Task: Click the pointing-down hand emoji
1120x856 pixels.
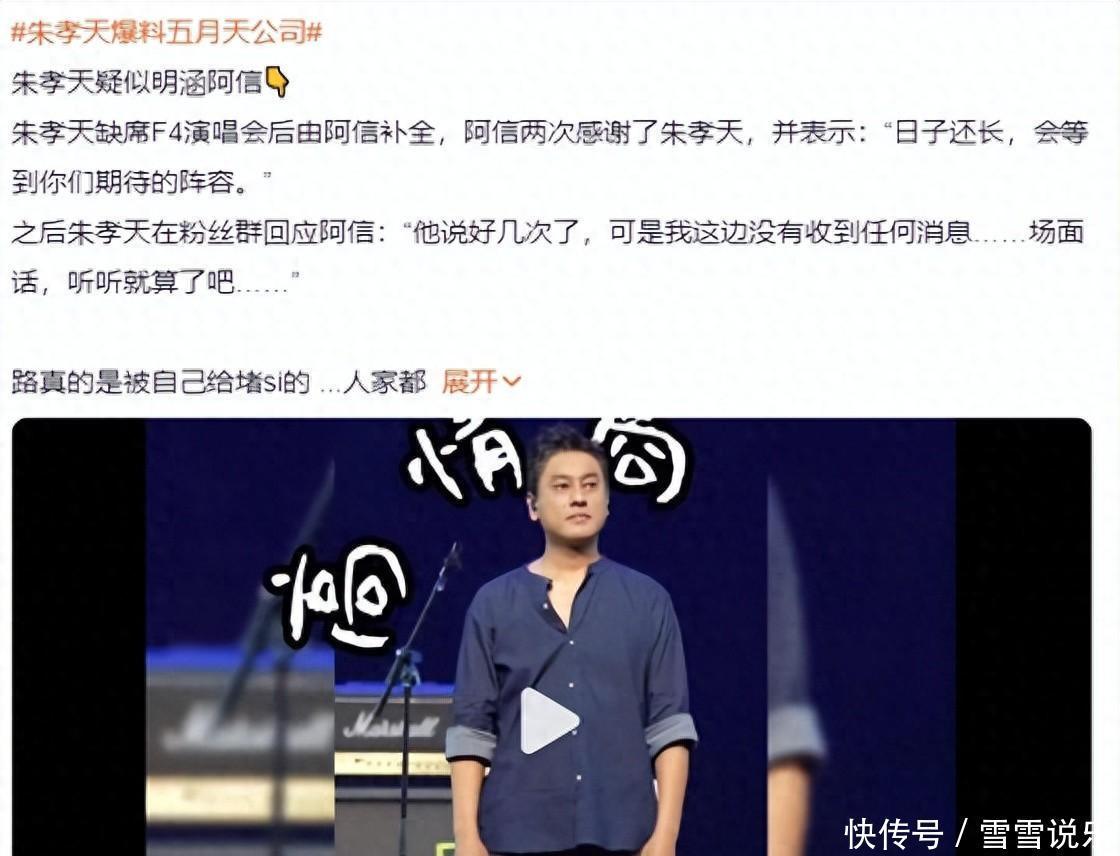Action: click(x=277, y=82)
